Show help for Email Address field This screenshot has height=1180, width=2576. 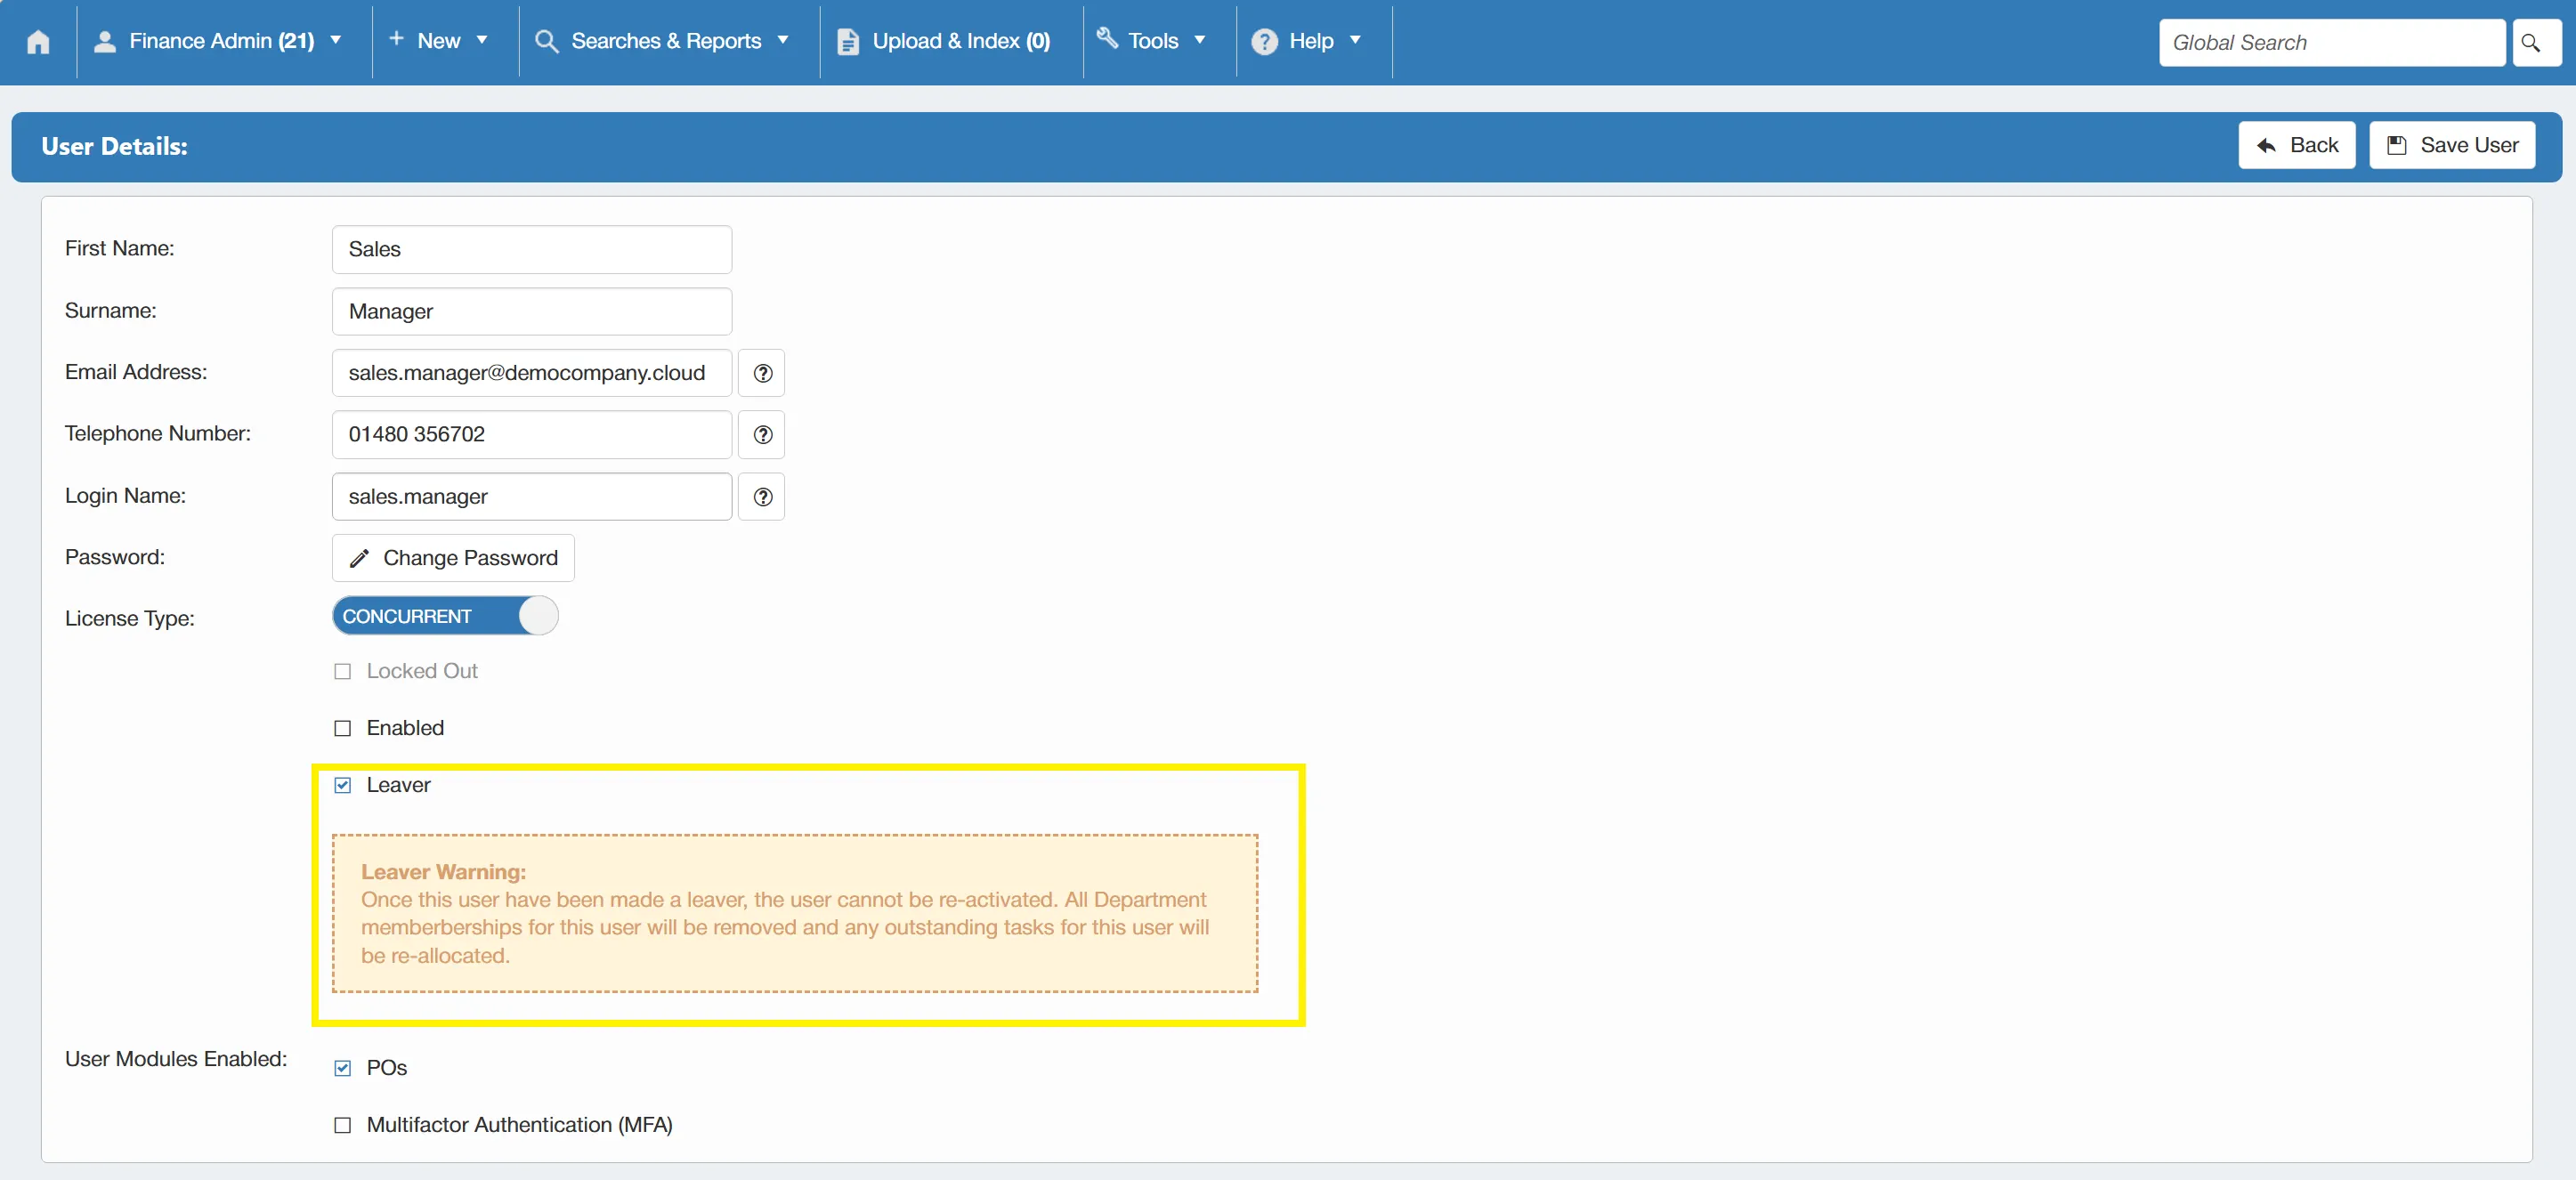point(762,373)
